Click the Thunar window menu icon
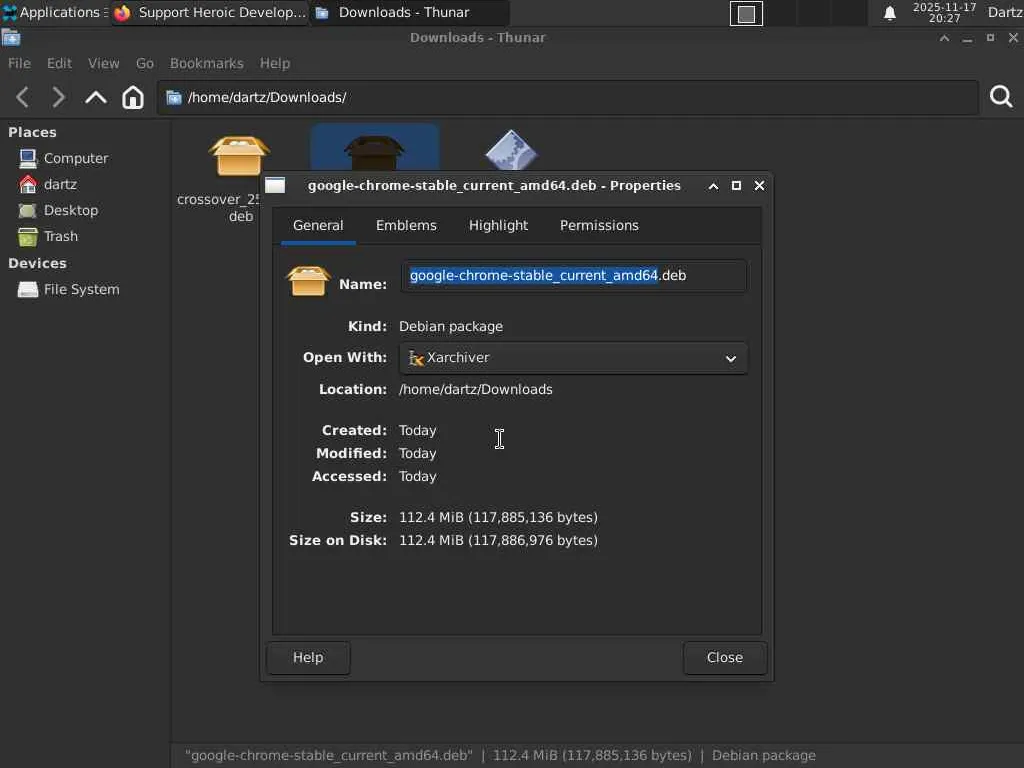Screen dimensions: 1024x768 (x=10, y=38)
